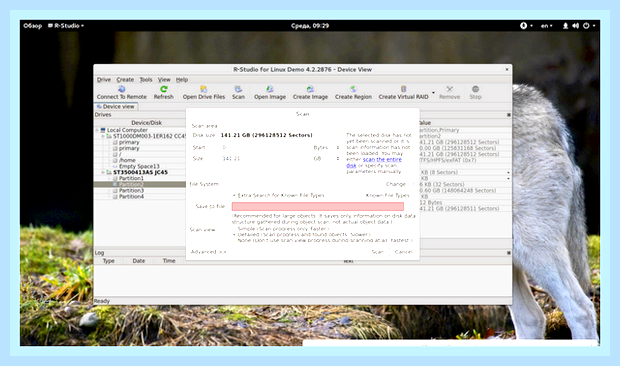Screen dimensions: 620x366
Task: Open the Create menu
Action: pyautogui.click(x=125, y=79)
